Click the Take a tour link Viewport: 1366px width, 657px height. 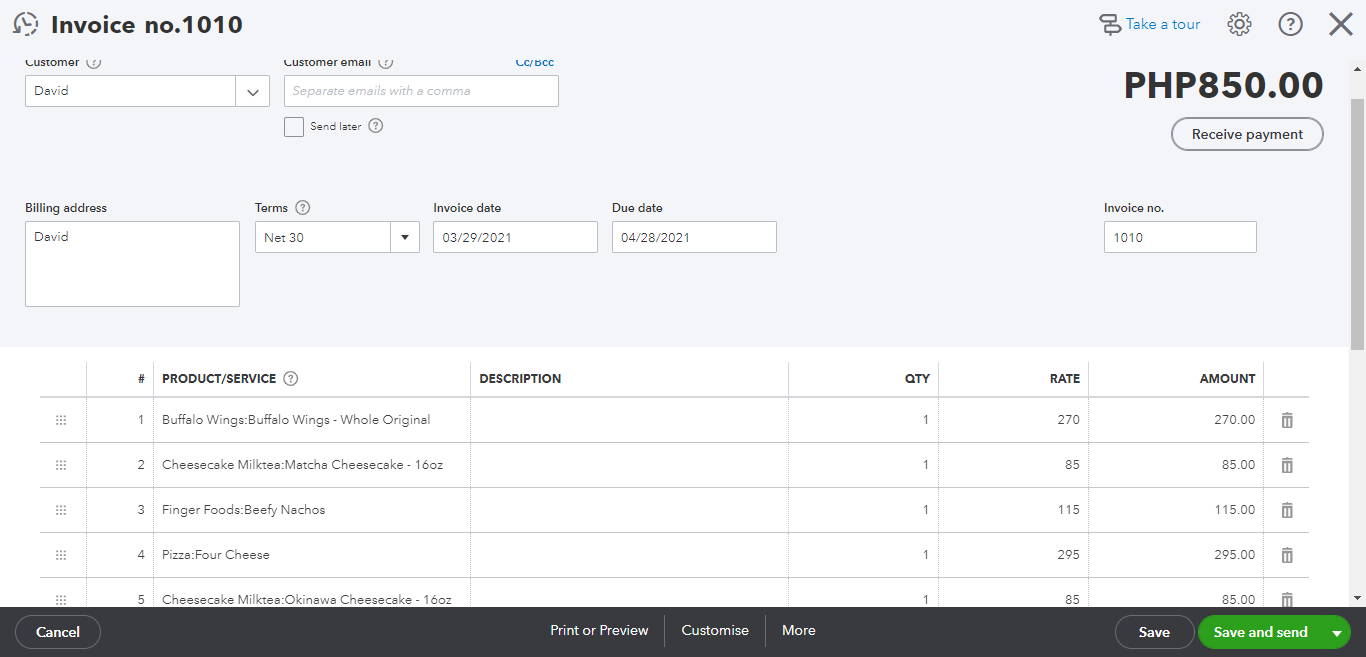click(1163, 24)
